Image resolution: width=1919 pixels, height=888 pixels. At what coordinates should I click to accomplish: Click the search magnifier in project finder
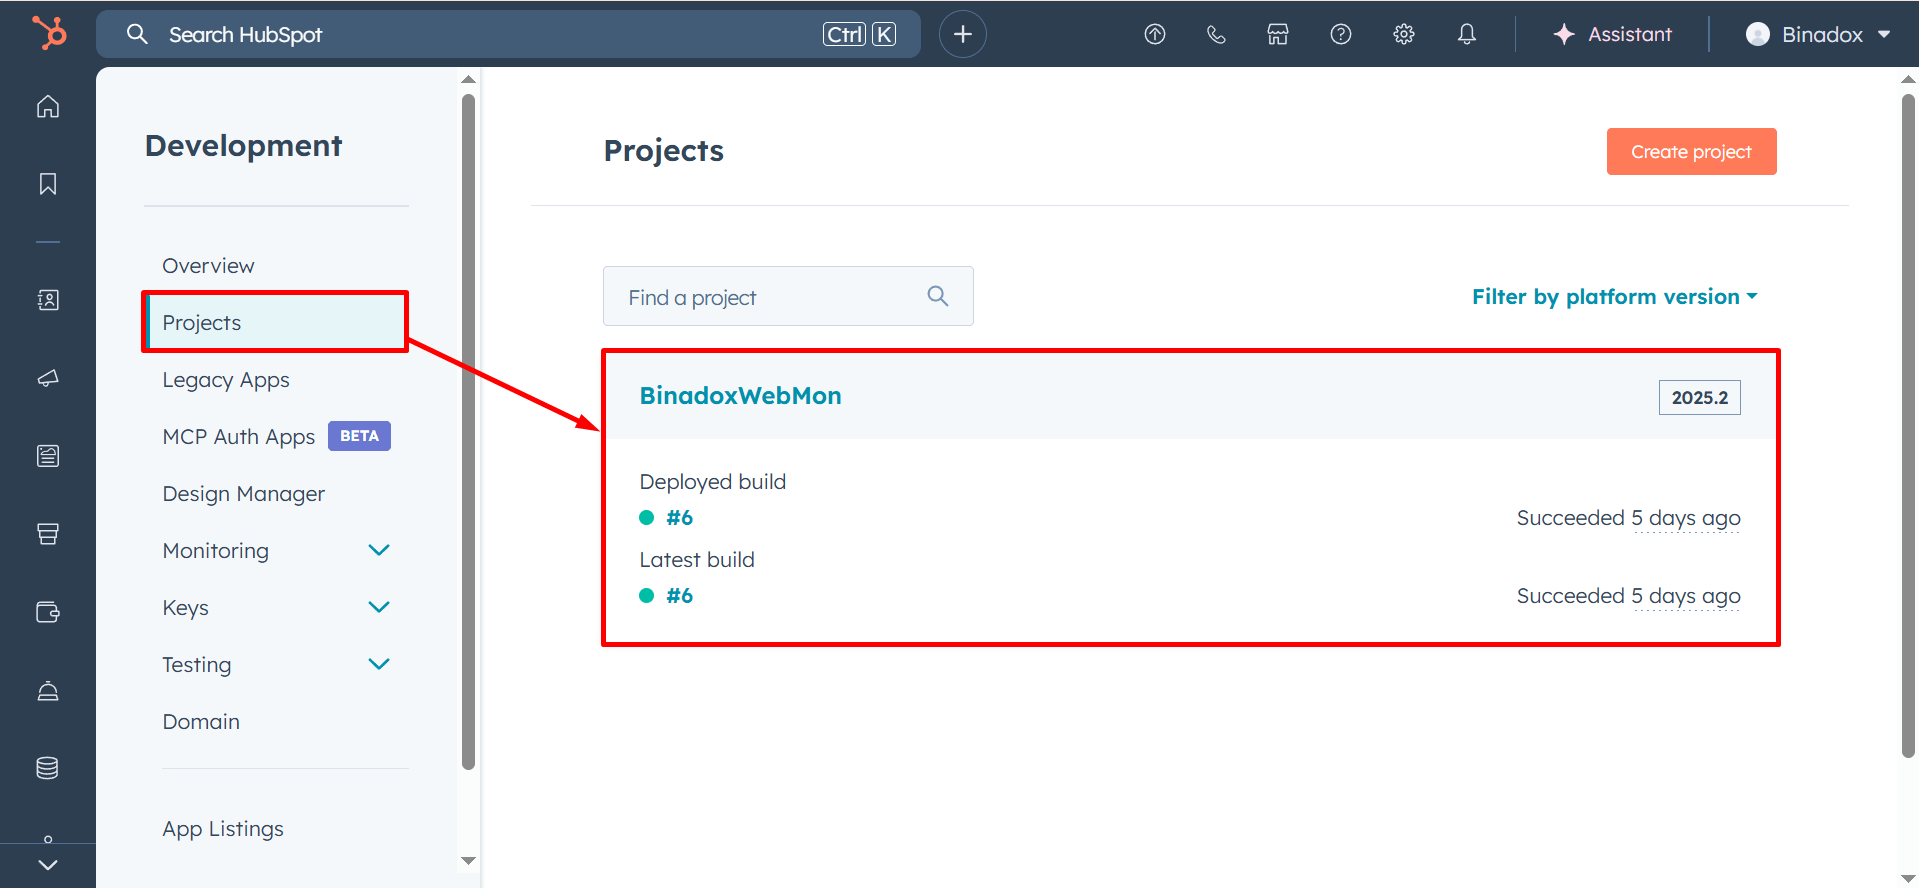pyautogui.click(x=938, y=296)
